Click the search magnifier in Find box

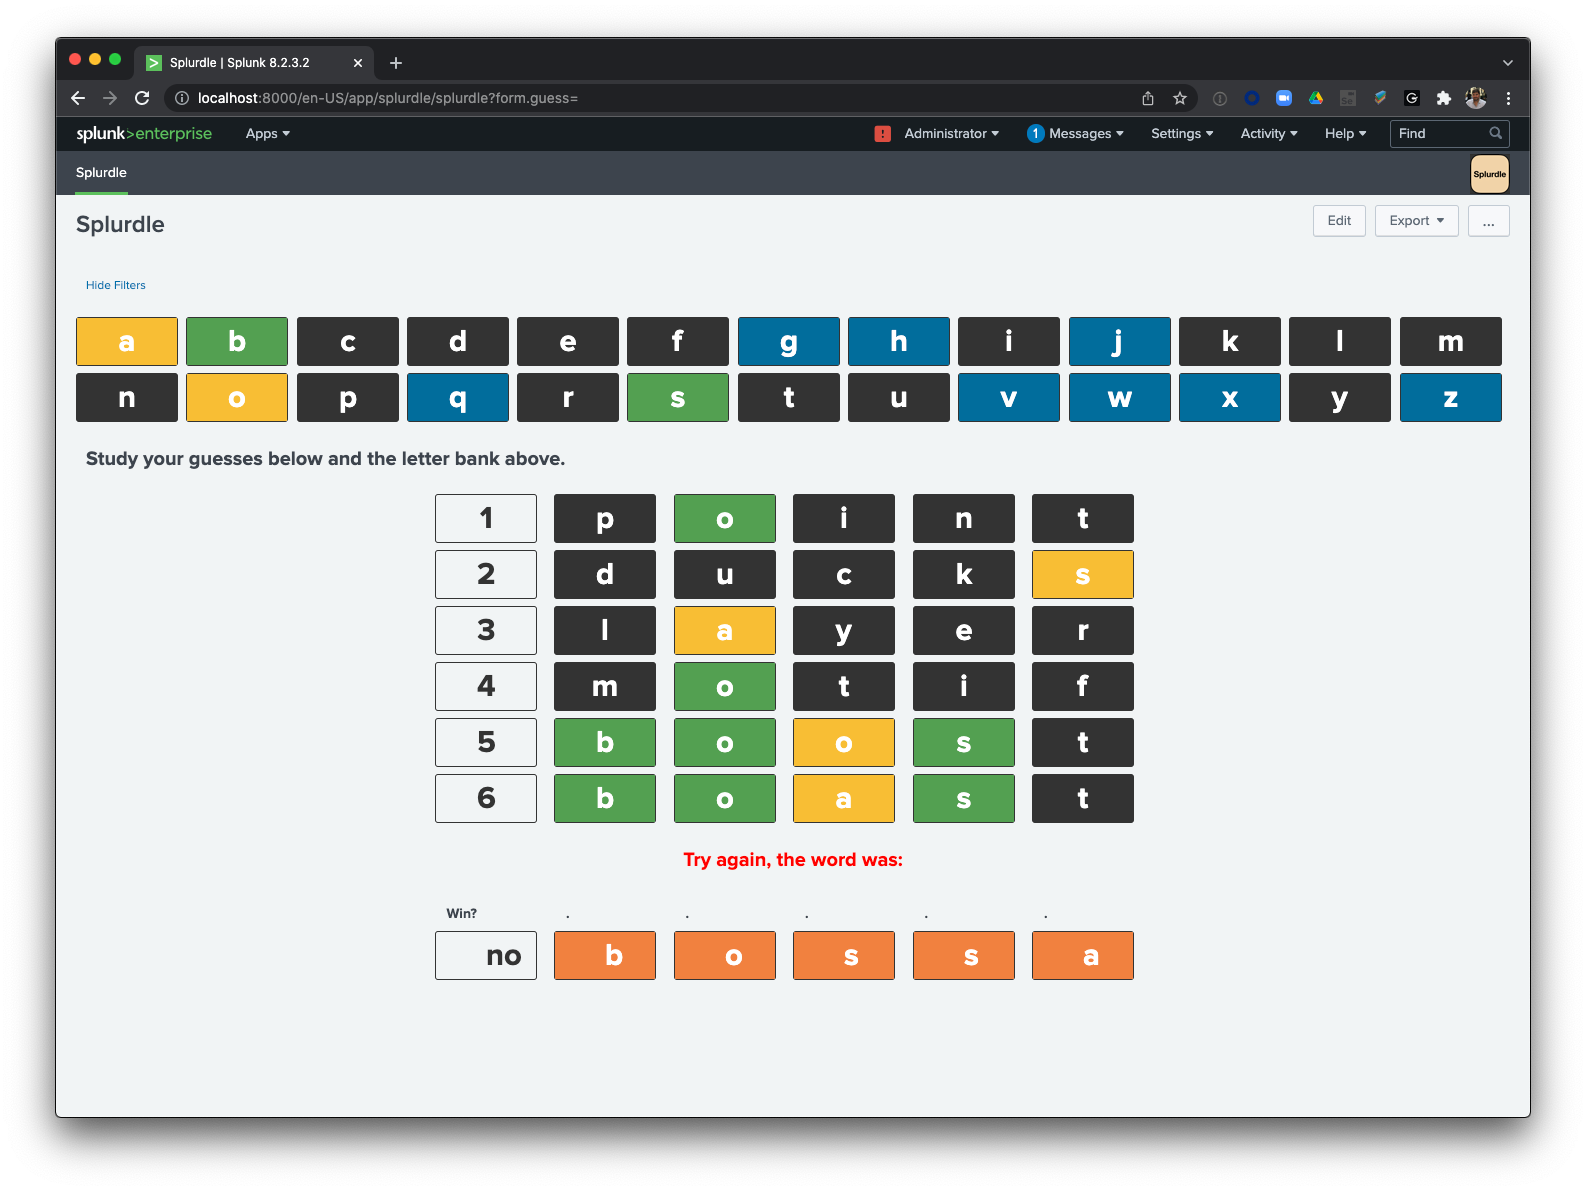tap(1496, 133)
